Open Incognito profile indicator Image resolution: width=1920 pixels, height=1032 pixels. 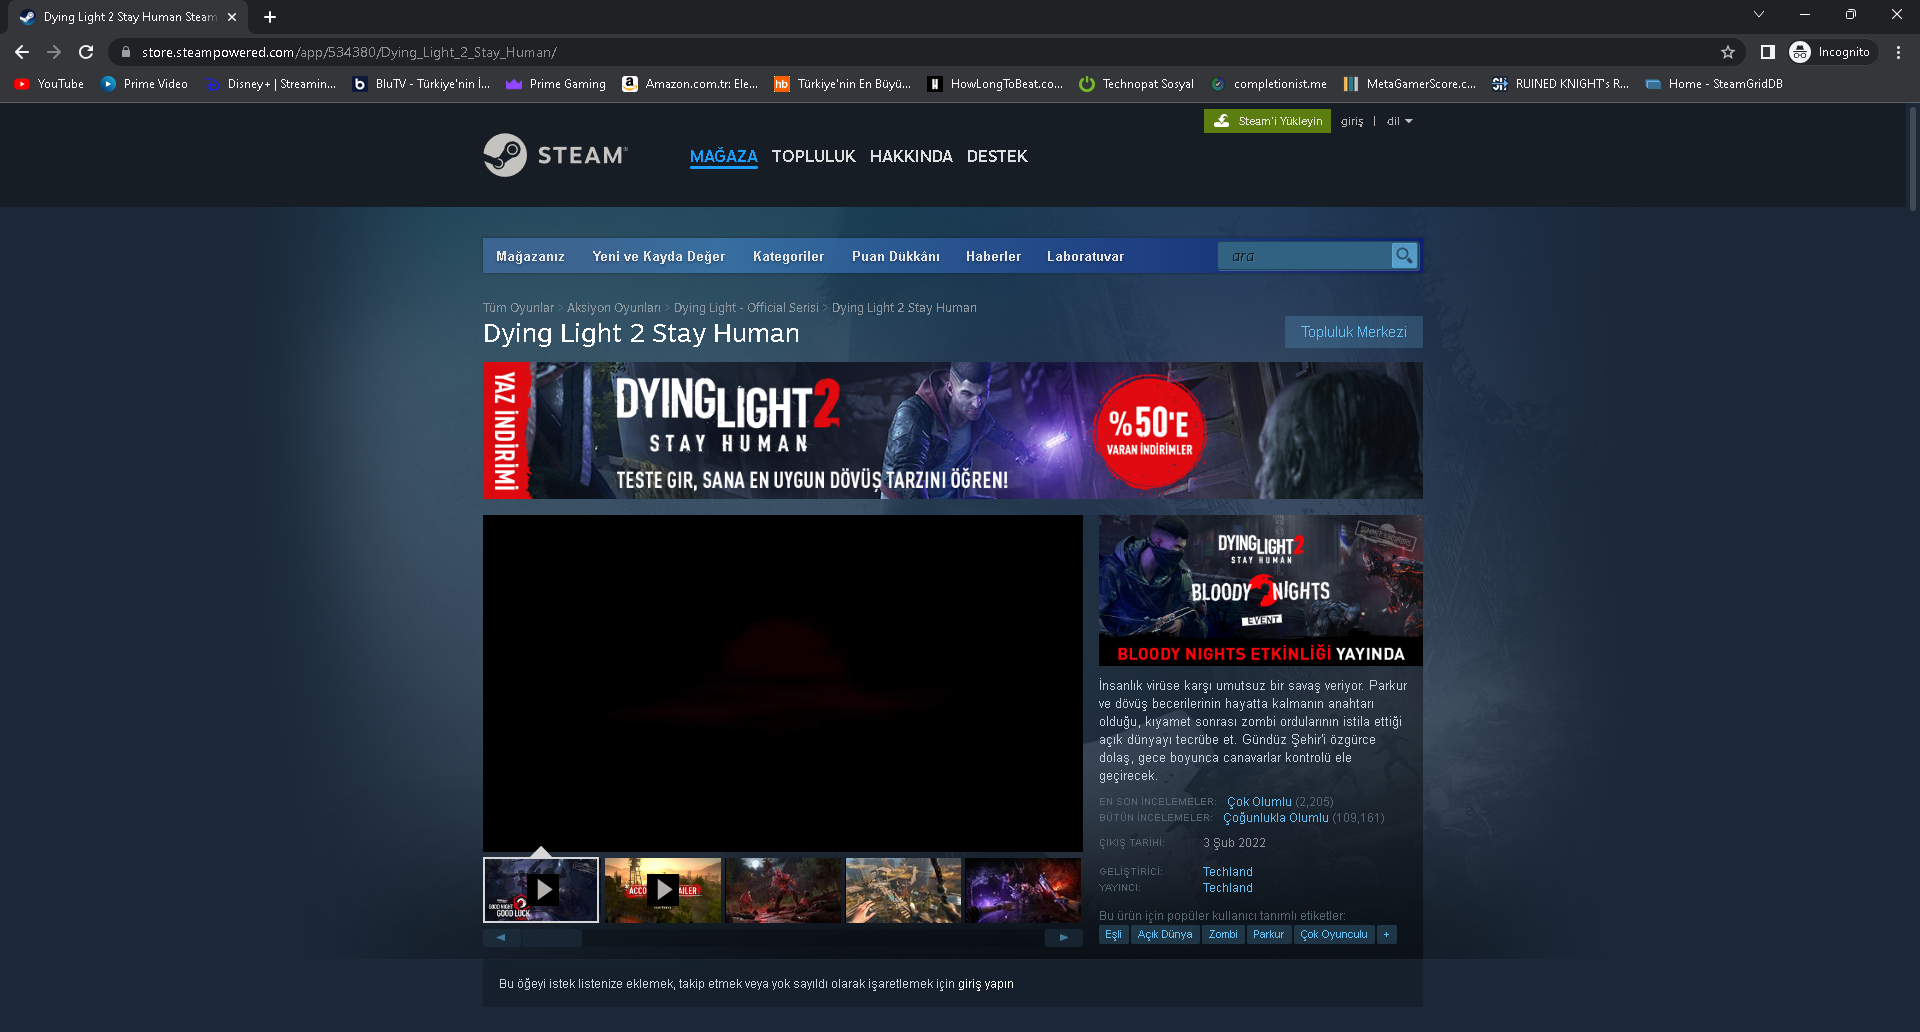[x=1831, y=52]
